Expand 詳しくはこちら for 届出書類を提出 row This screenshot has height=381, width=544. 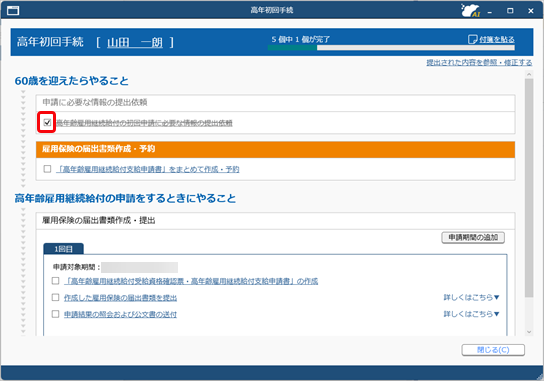coord(471,297)
